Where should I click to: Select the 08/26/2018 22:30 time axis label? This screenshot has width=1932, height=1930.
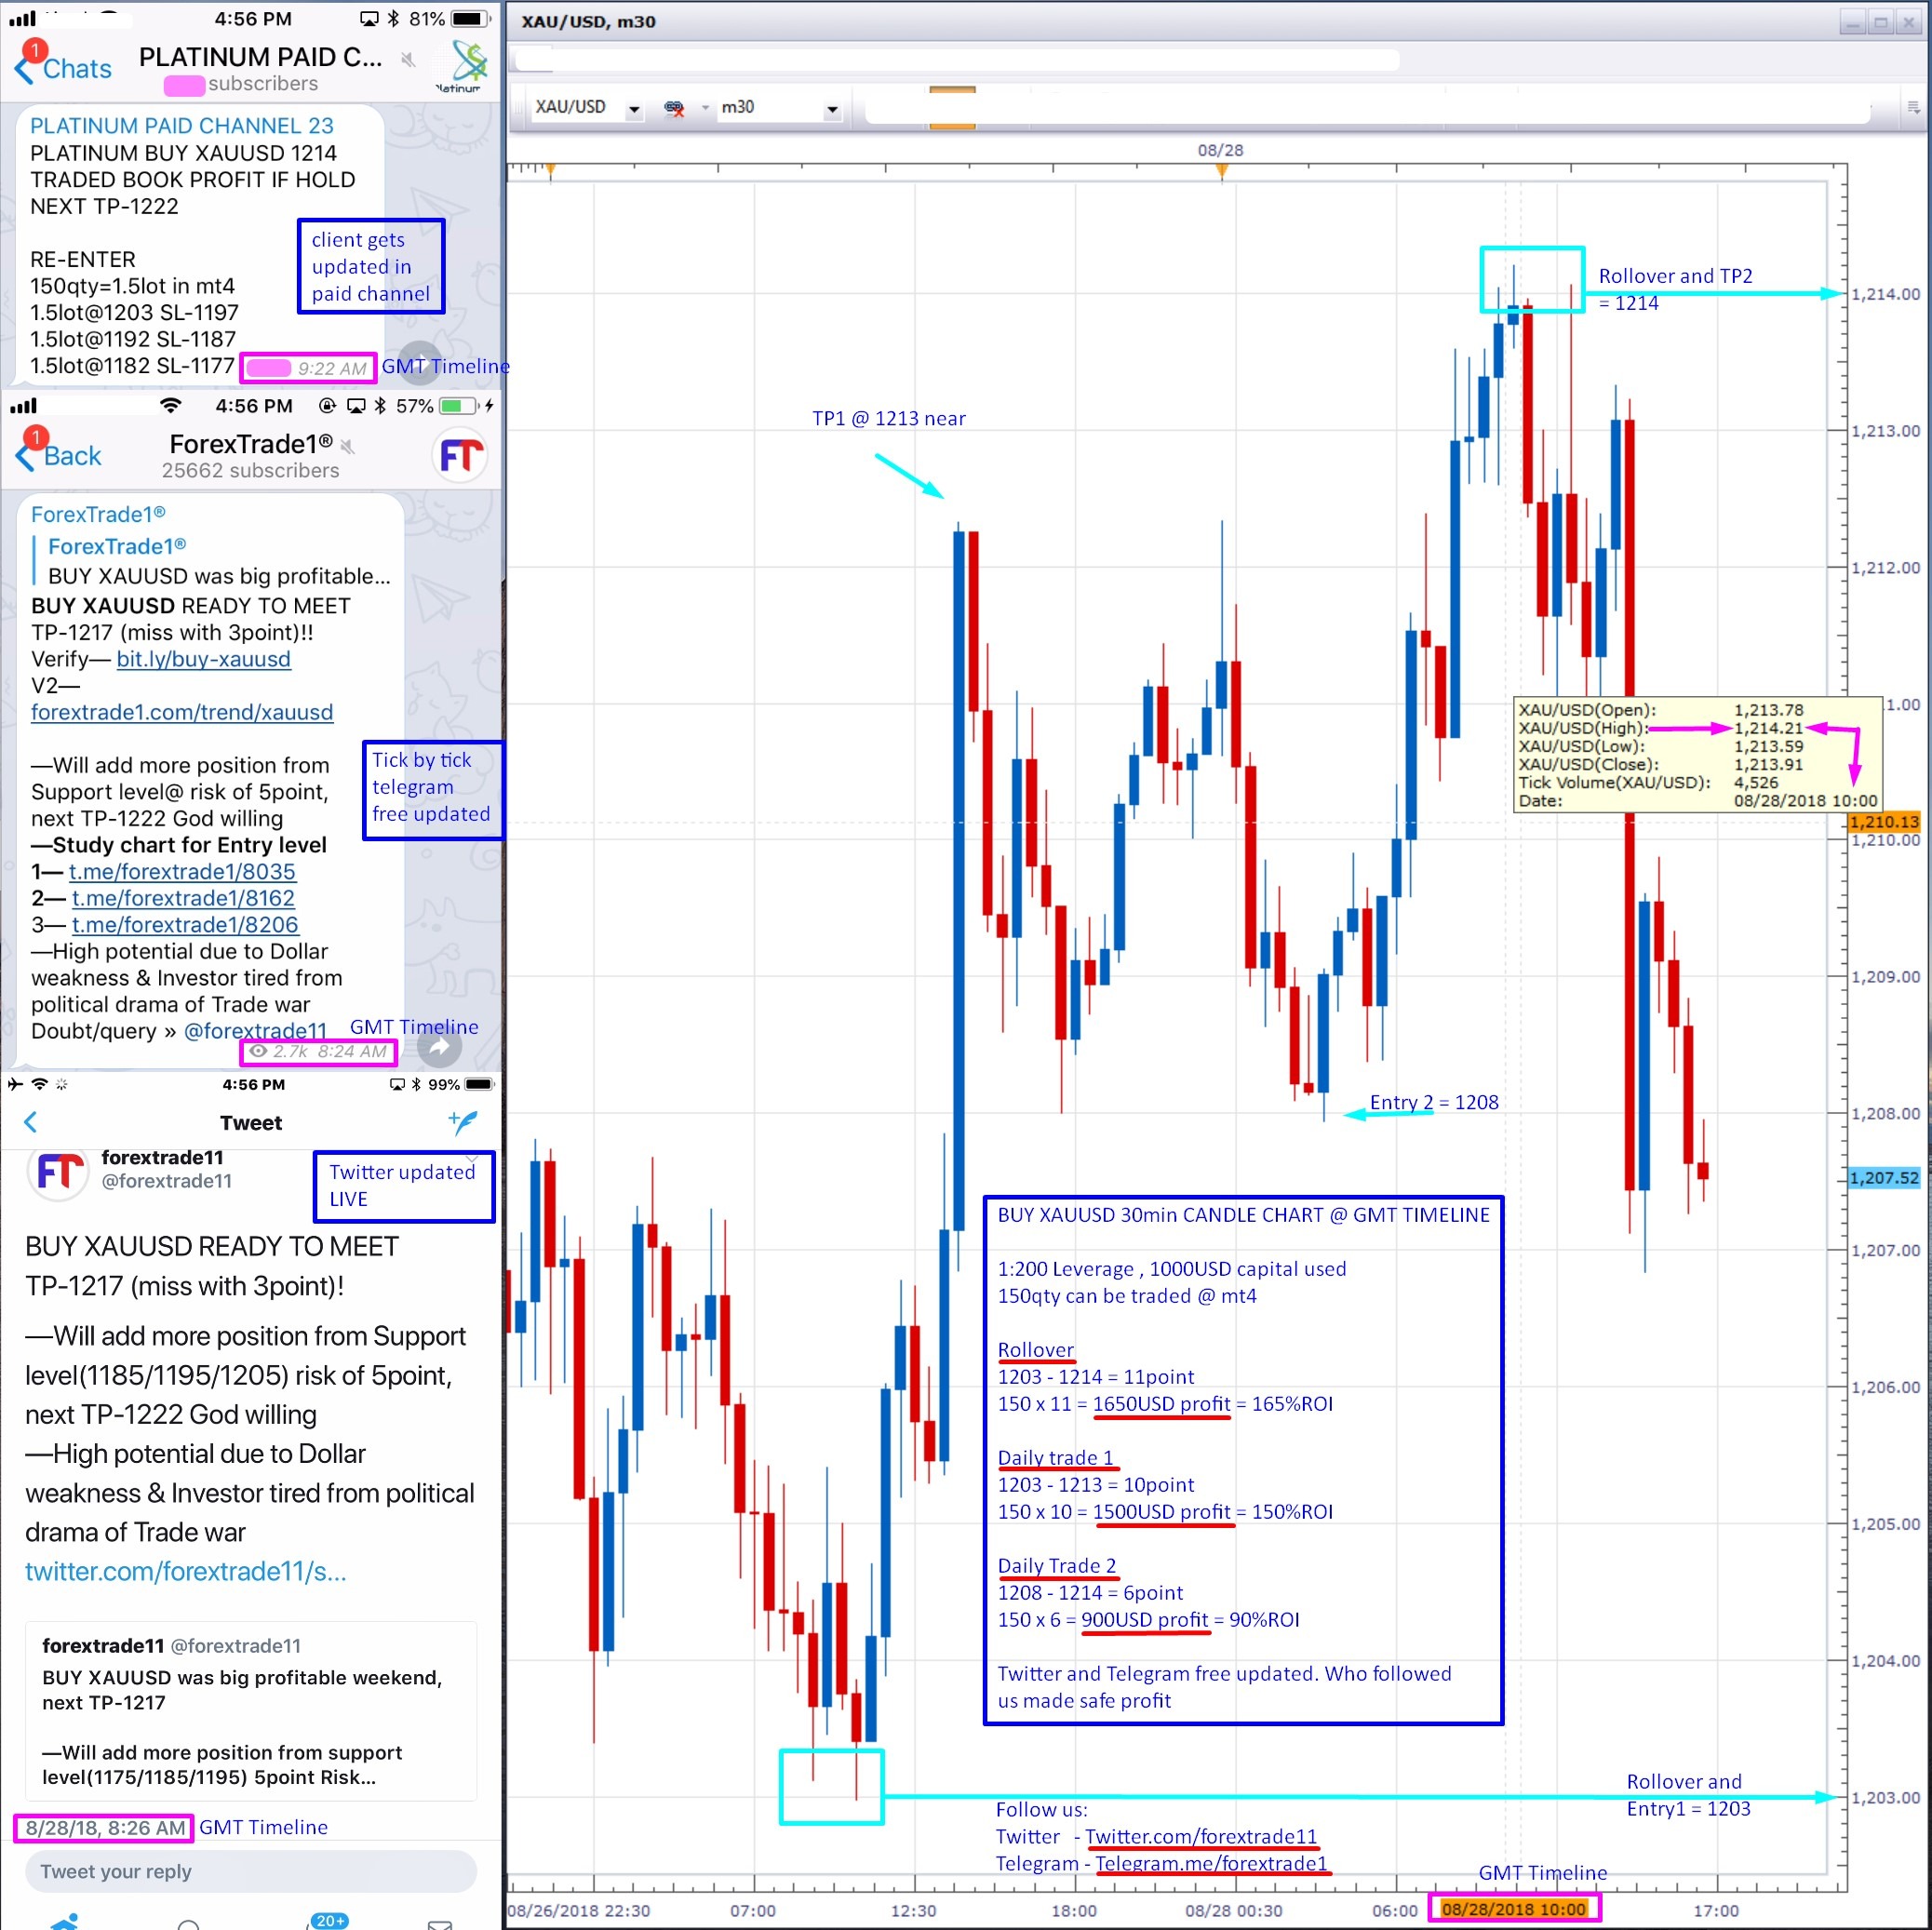(579, 1910)
